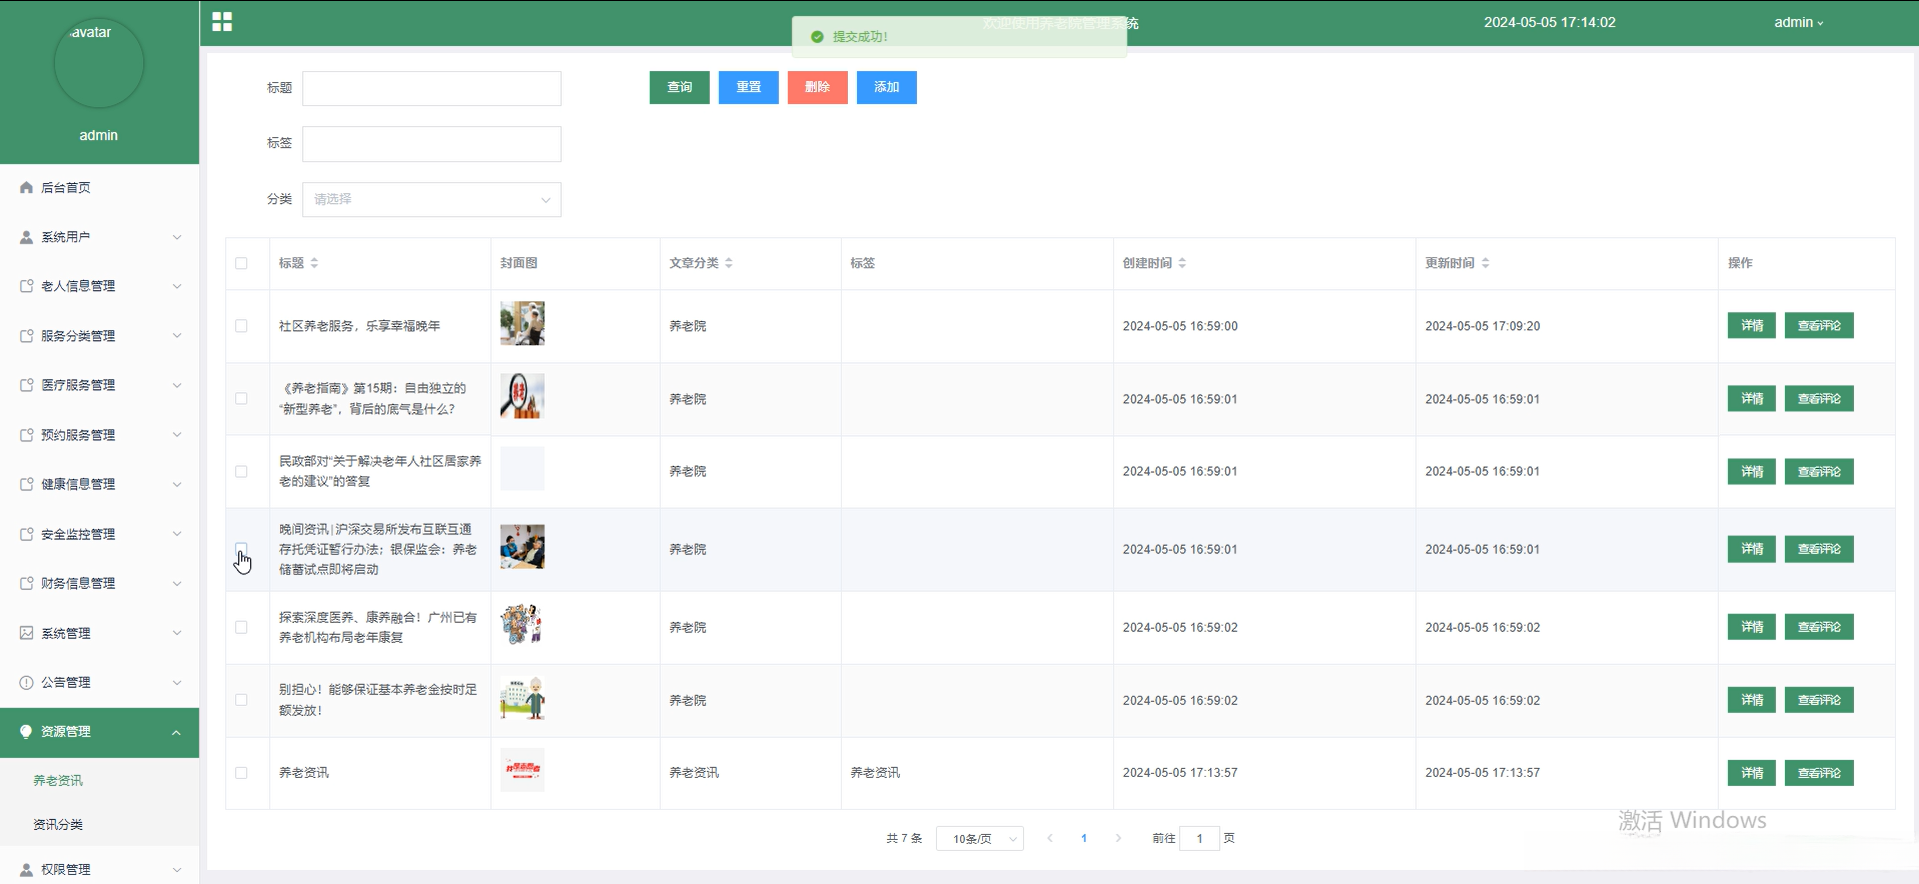The height and width of the screenshot is (884, 1919).
Task: Open 详情 for 社区养老服务 row
Action: click(x=1752, y=326)
